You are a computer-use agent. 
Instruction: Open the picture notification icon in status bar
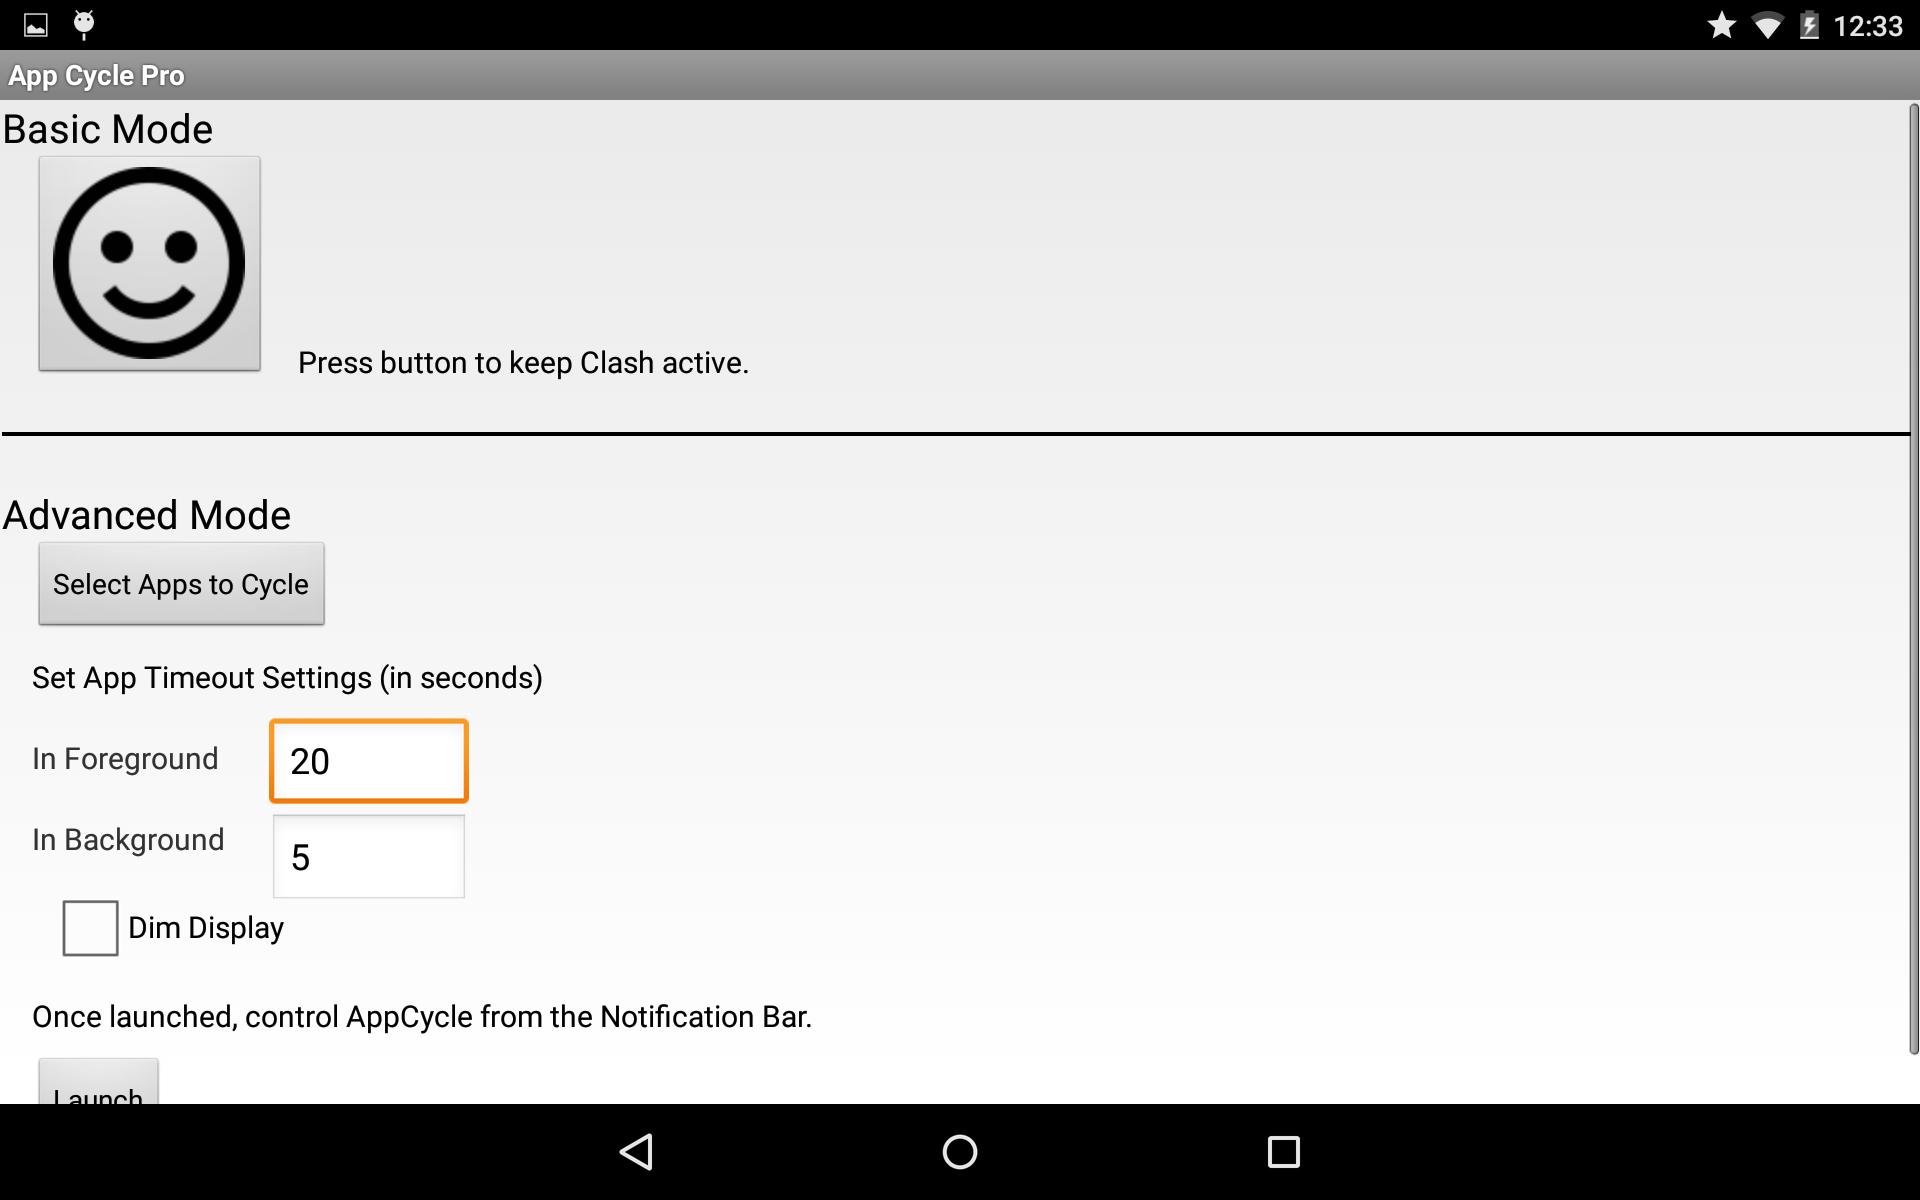(x=36, y=25)
